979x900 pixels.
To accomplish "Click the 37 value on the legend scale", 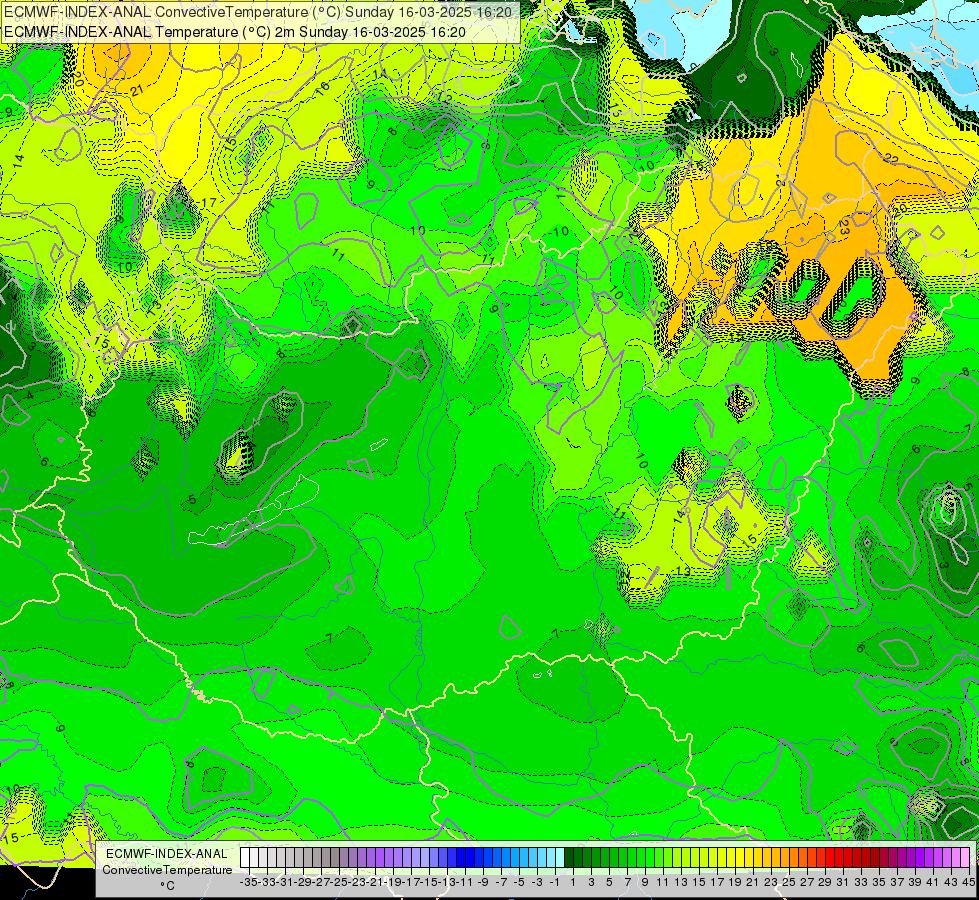I will [897, 883].
